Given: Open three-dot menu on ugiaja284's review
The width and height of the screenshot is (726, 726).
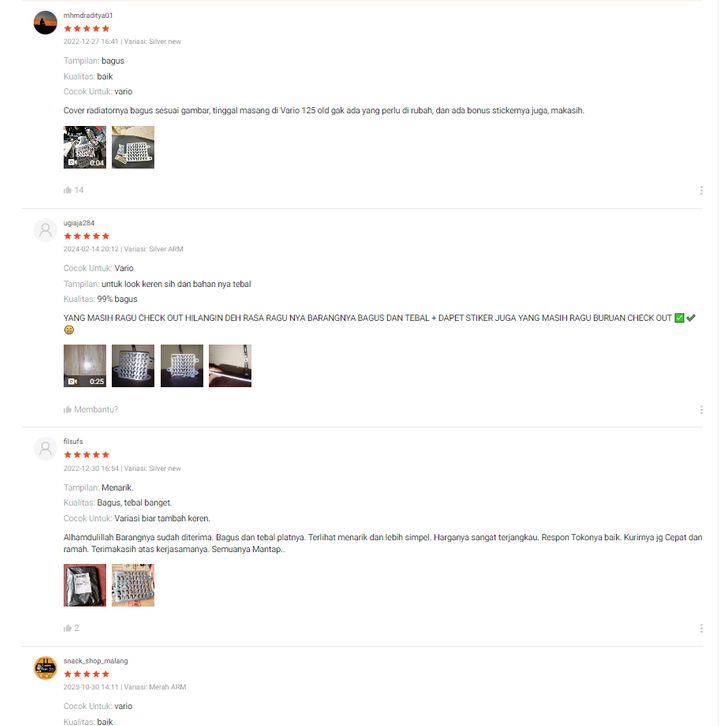Looking at the screenshot, I should tap(701, 410).
